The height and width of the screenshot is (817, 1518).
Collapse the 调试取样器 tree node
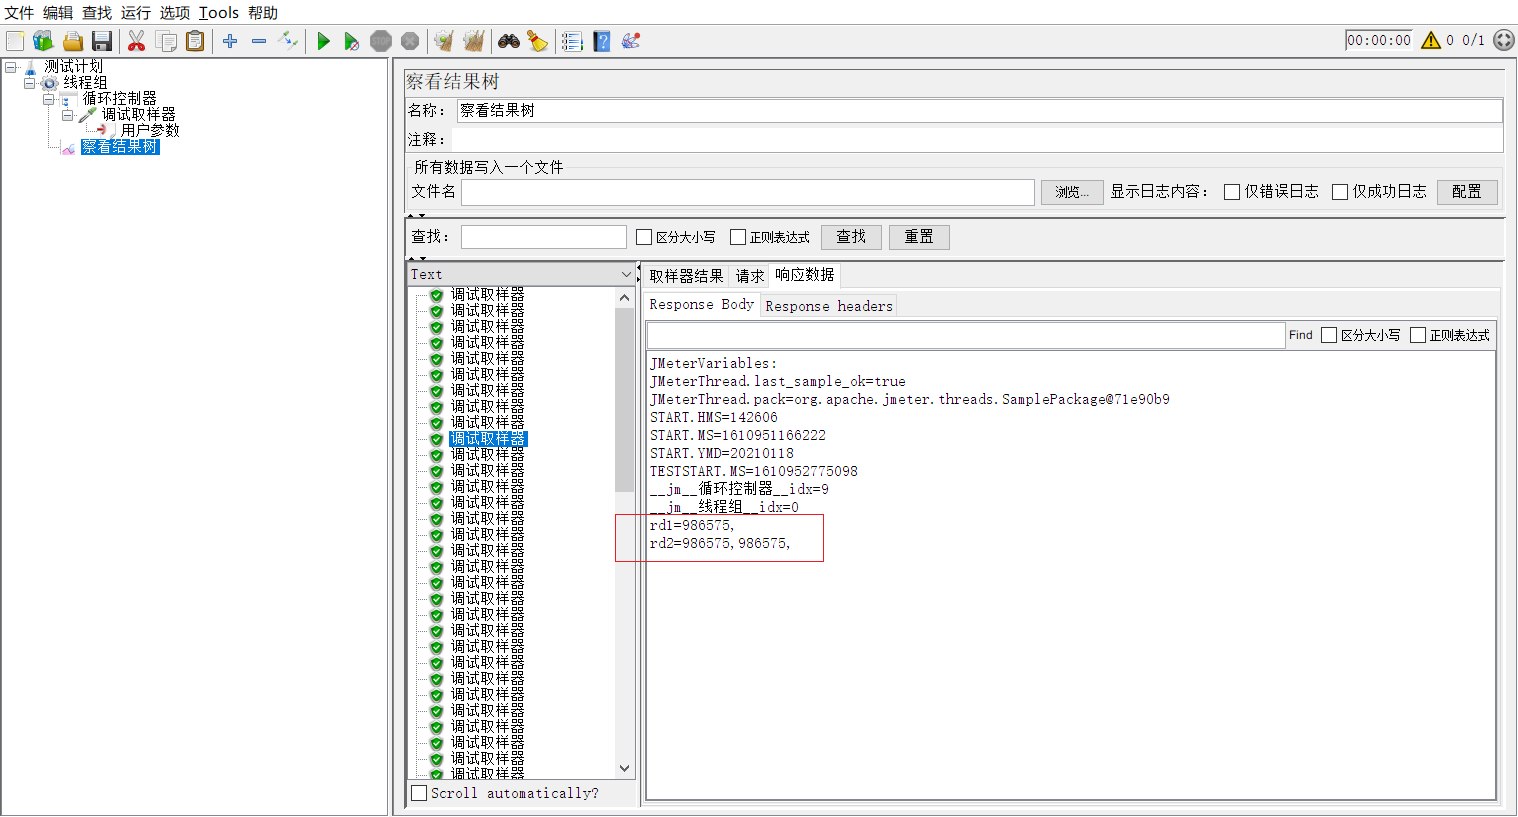(68, 114)
